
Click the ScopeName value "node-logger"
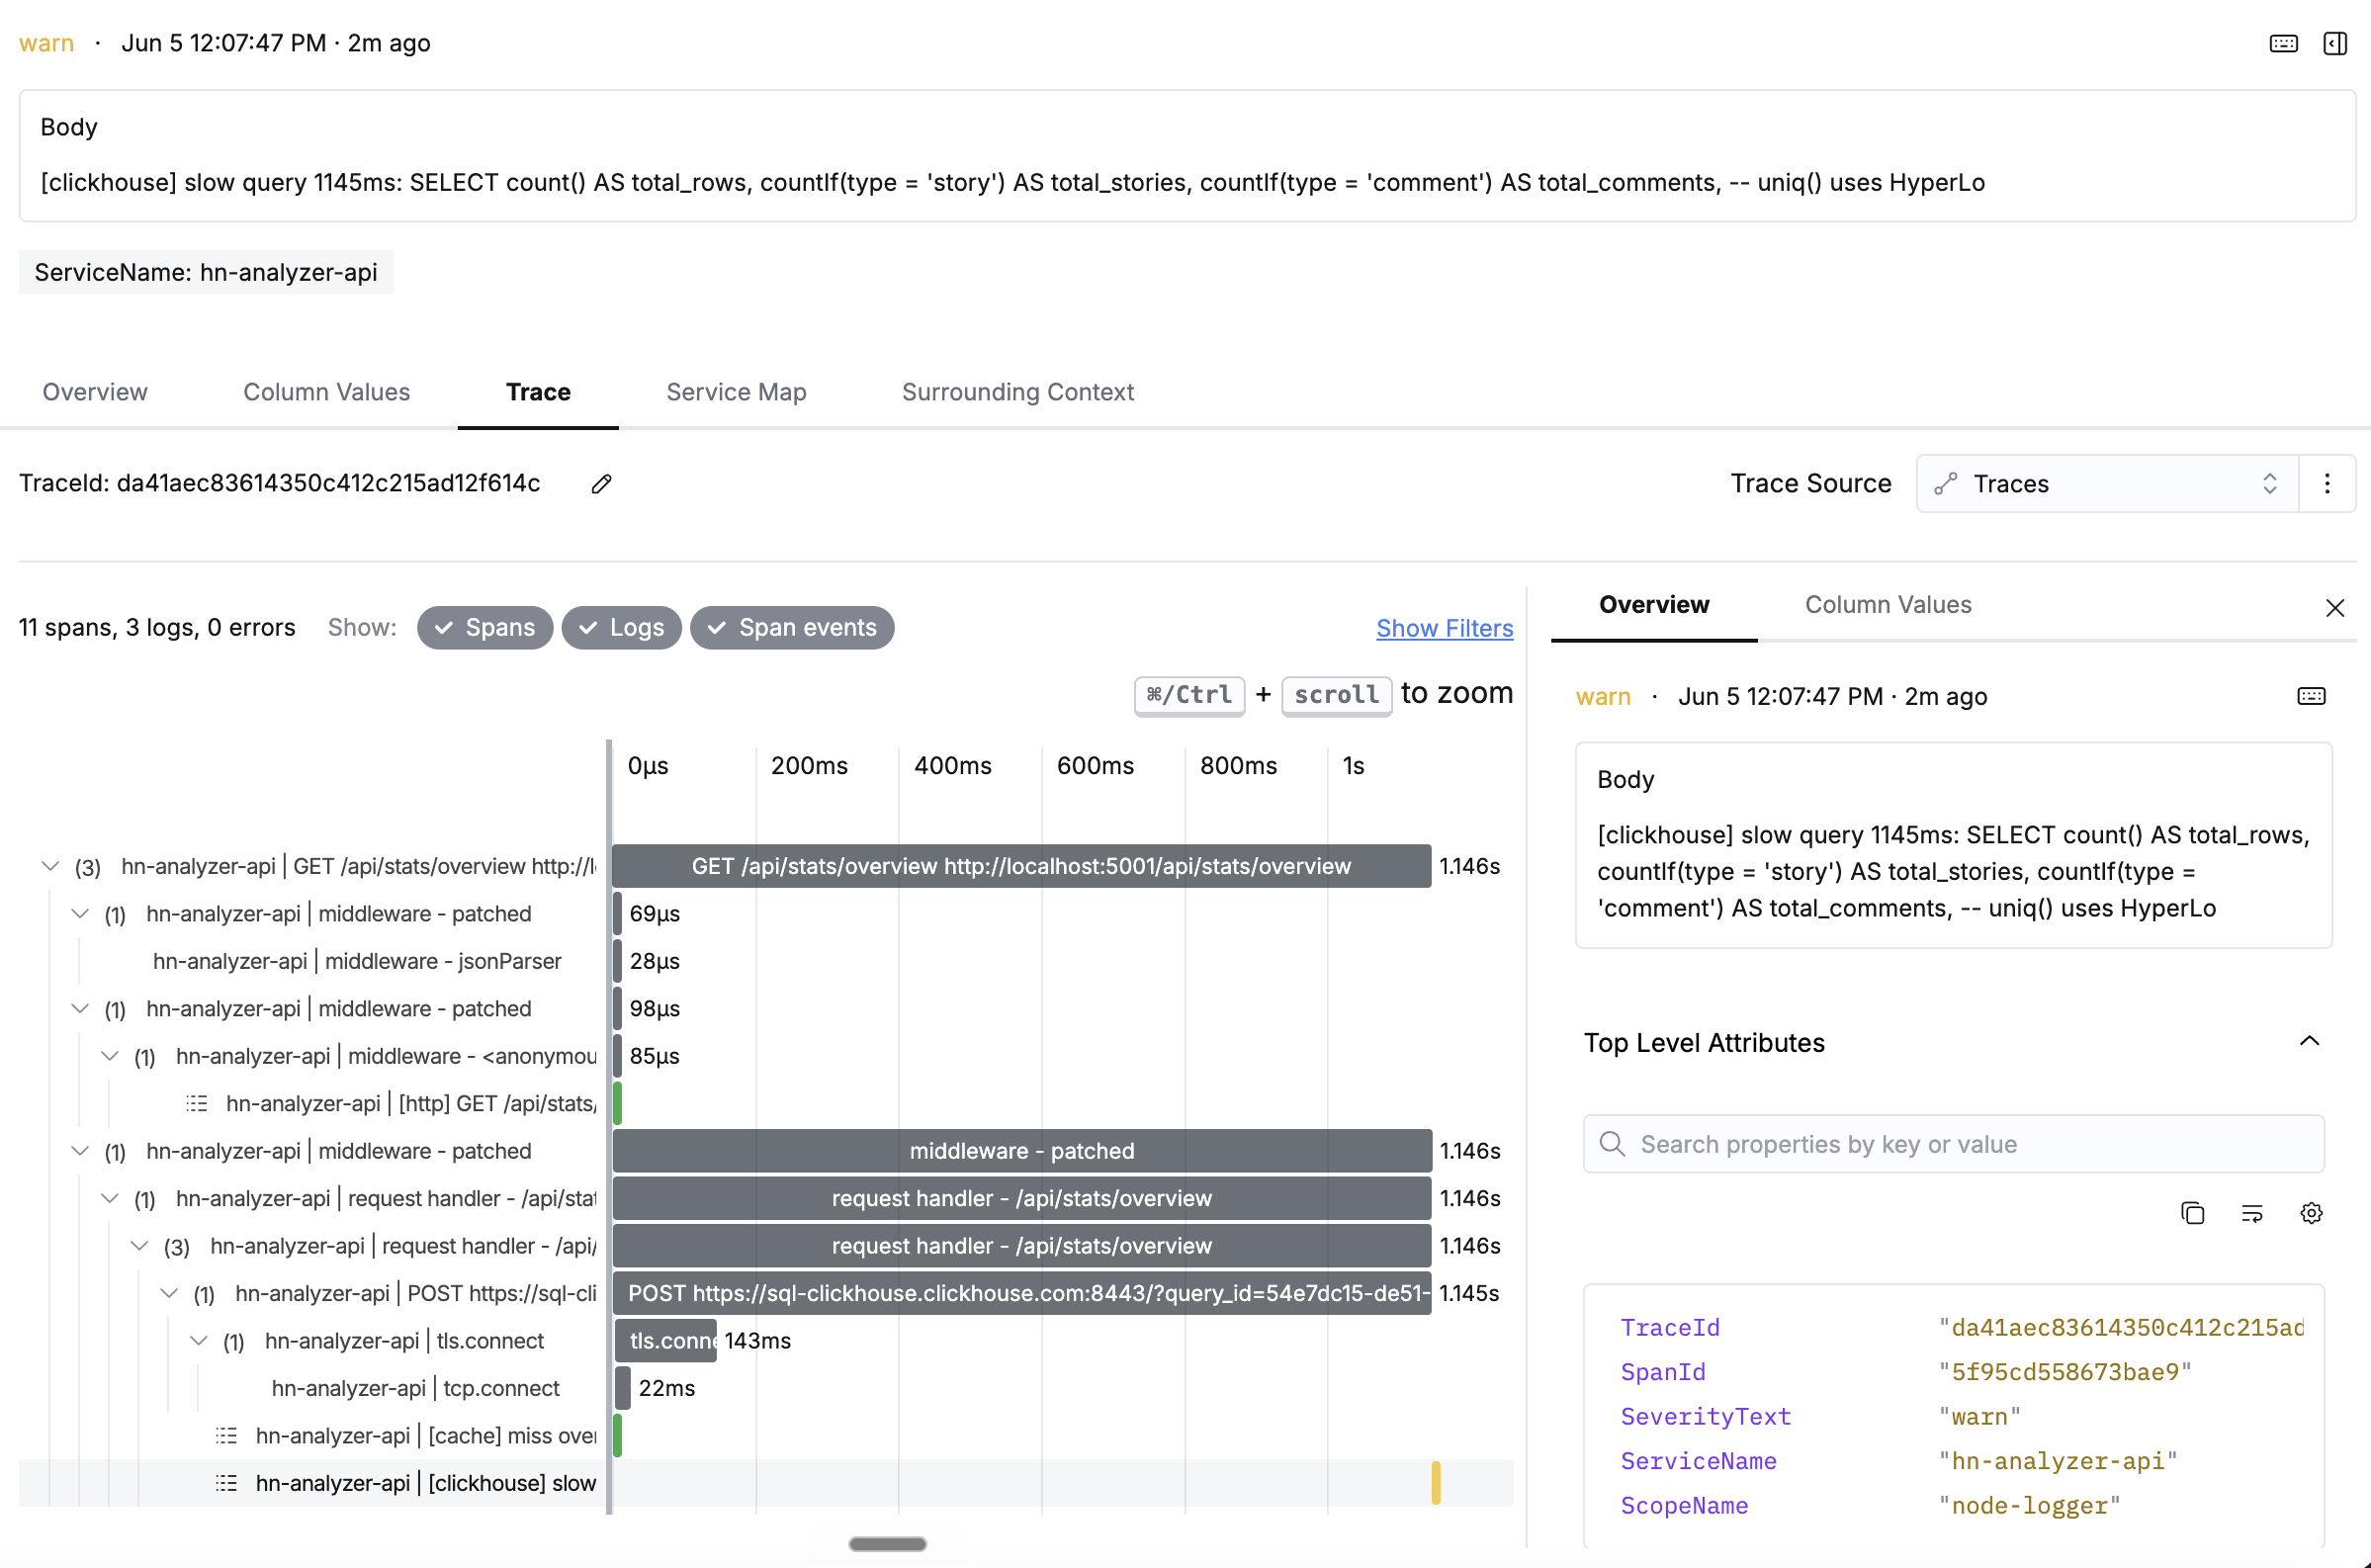[2030, 1506]
